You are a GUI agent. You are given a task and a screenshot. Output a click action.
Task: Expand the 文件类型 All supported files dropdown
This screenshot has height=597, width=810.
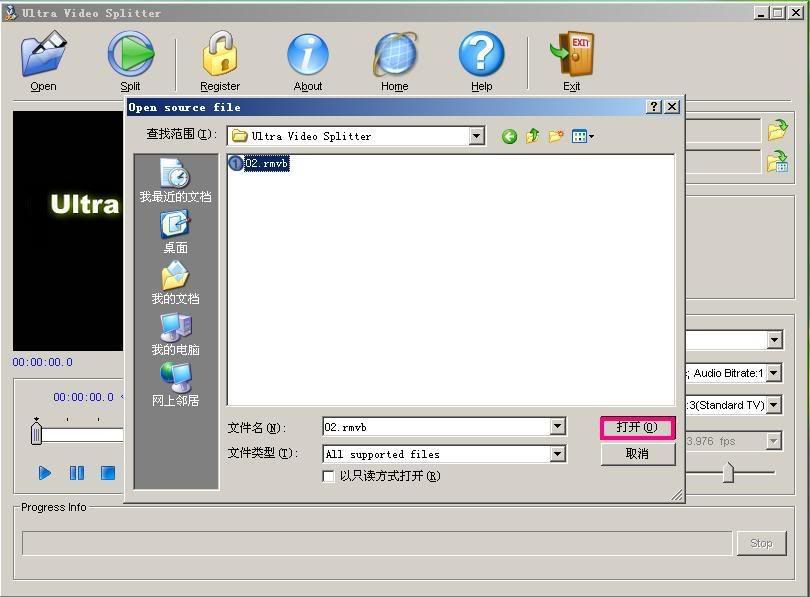[557, 454]
